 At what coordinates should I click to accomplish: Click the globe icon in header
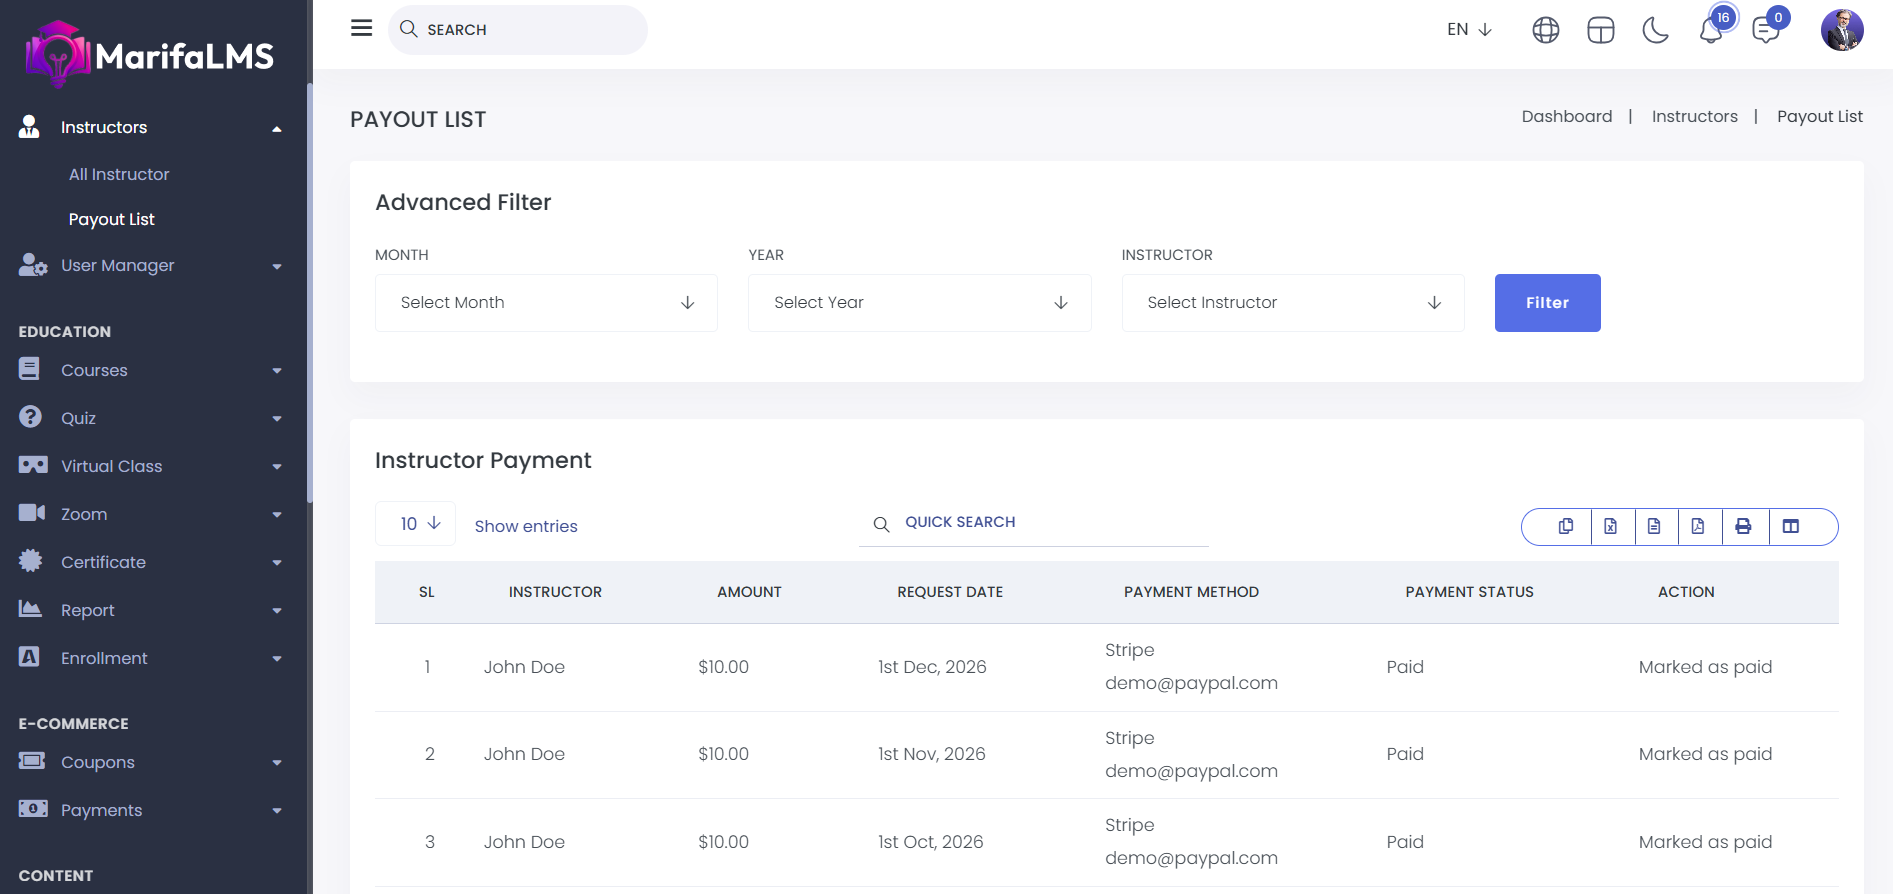point(1546,30)
